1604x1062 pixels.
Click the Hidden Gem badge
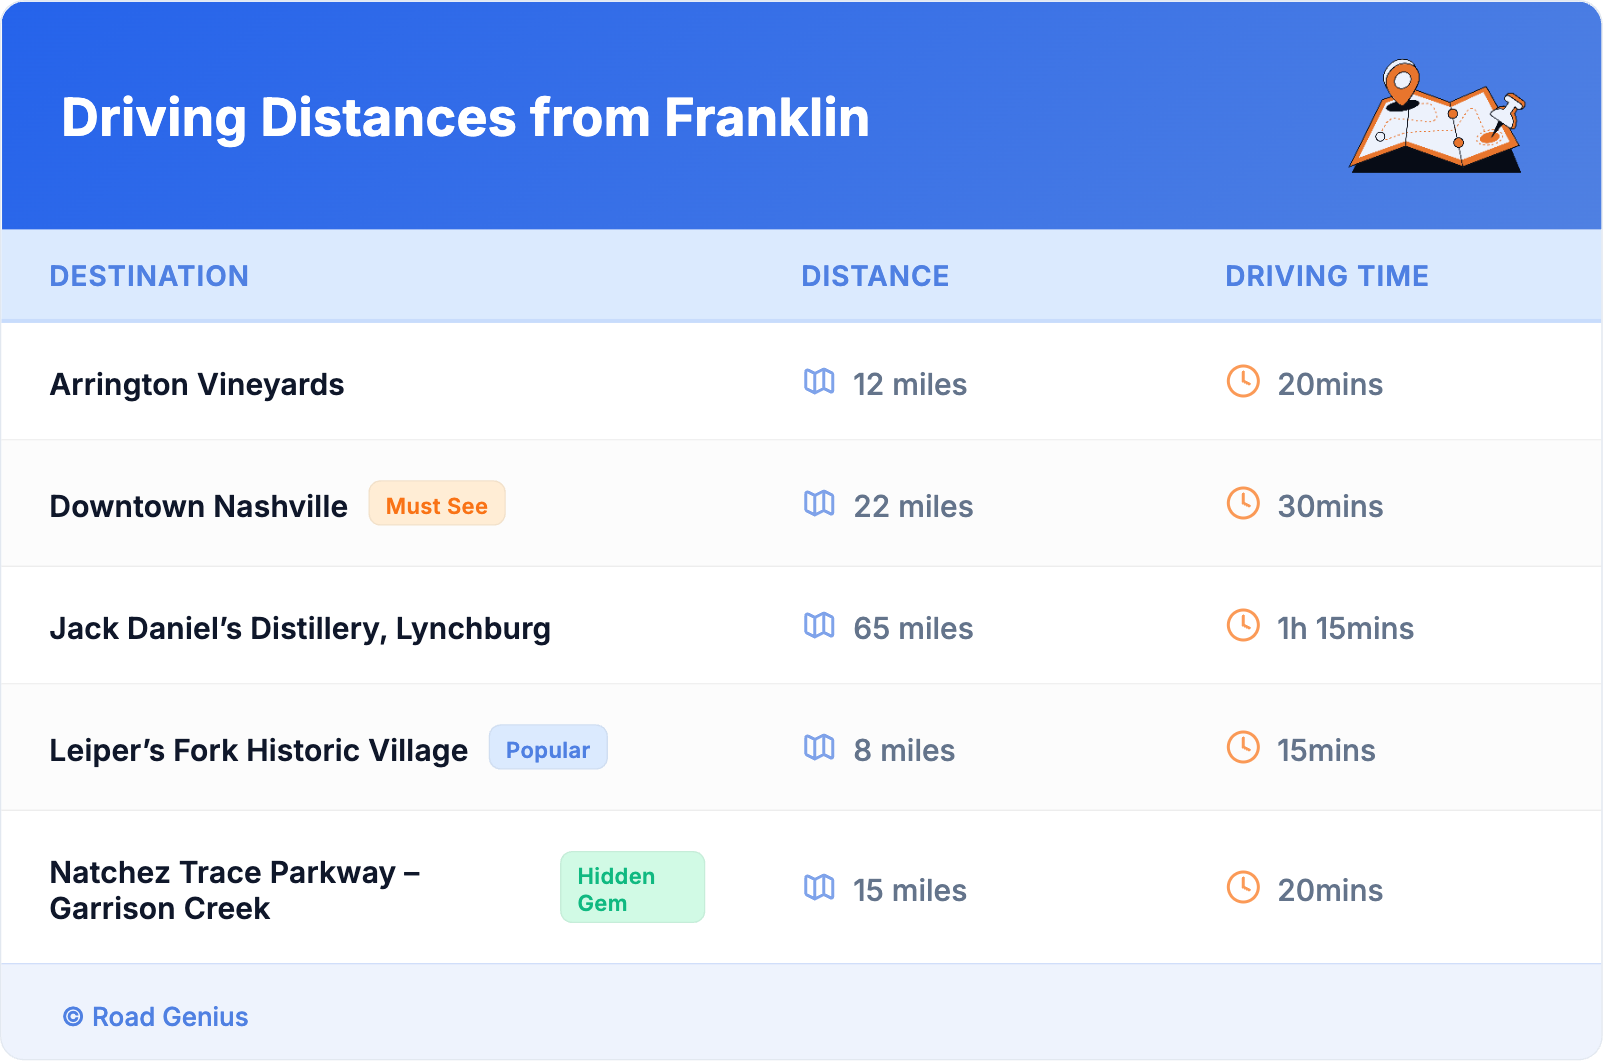click(632, 888)
